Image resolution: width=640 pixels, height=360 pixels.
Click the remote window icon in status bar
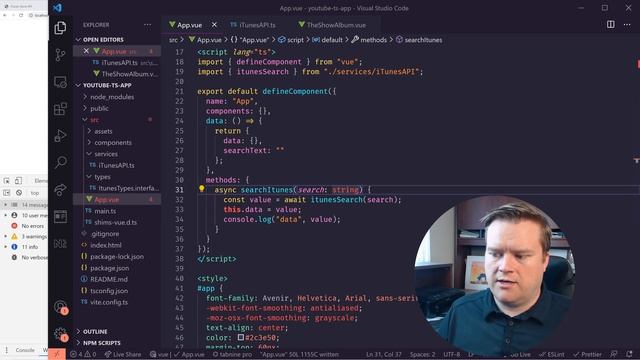click(x=57, y=354)
